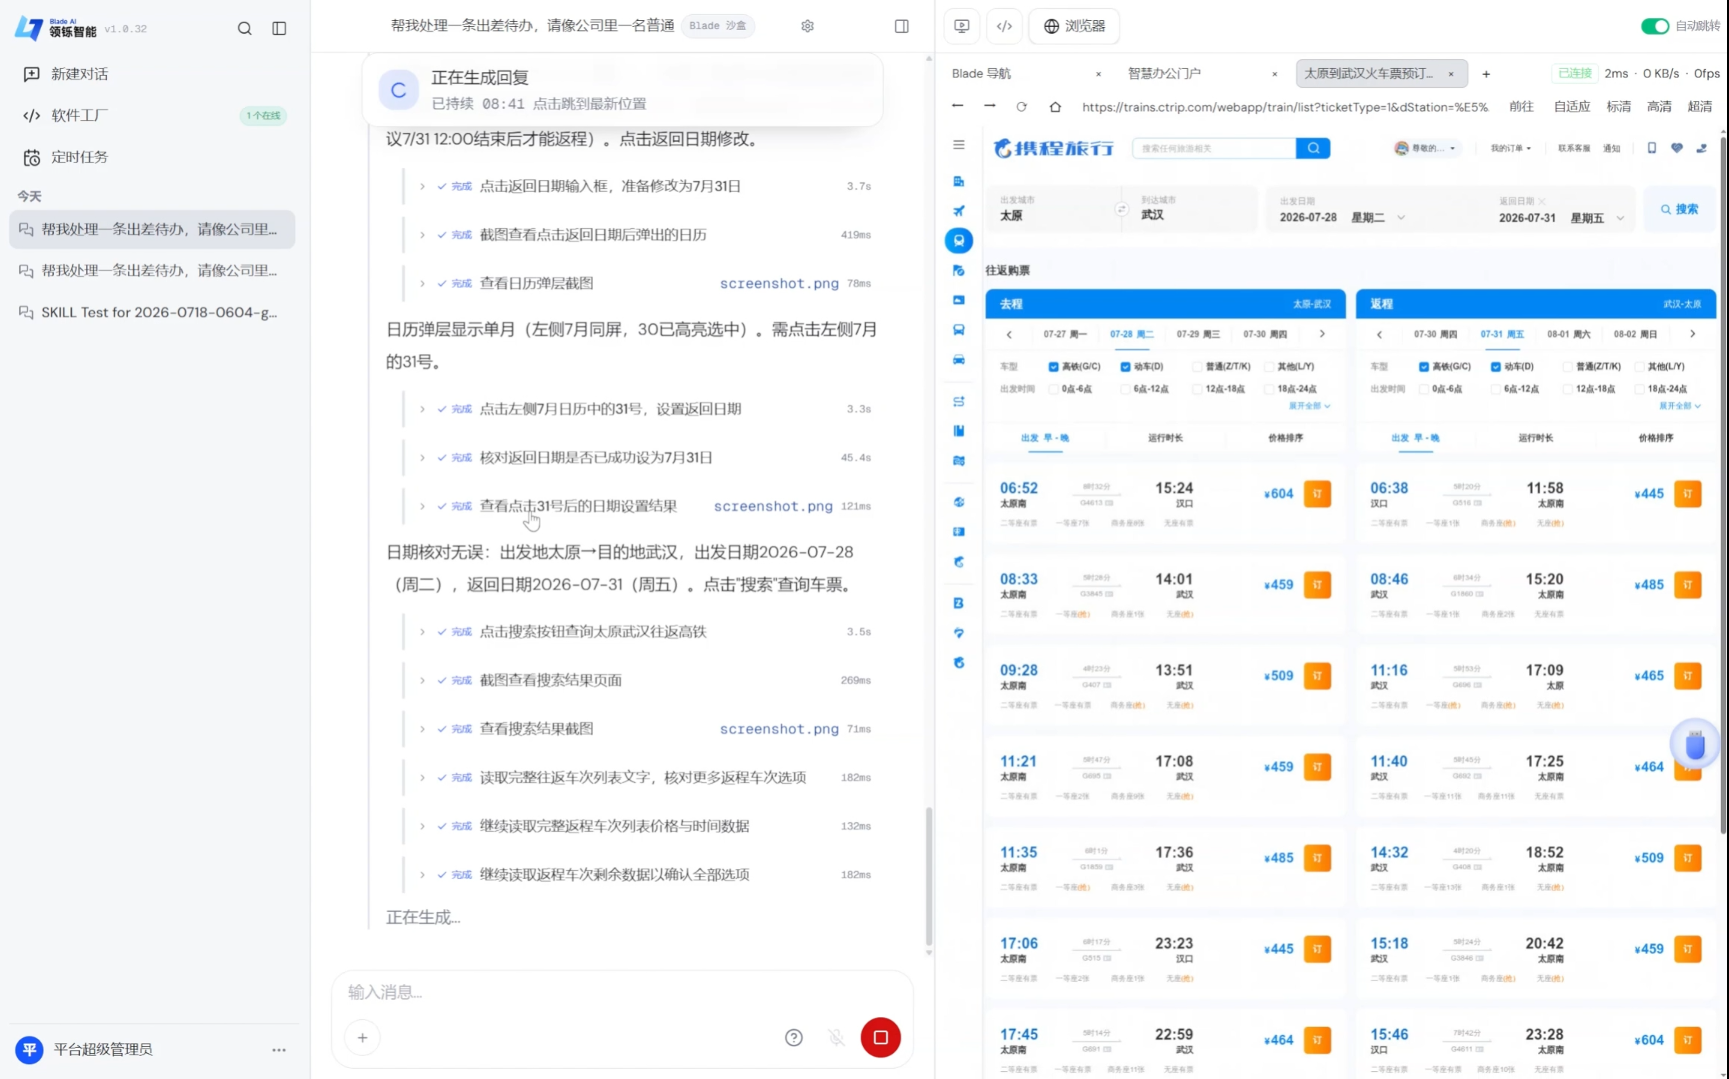This screenshot has height=1079, width=1729.
Task: Open the Ctrip mobile phone icon
Action: coord(1651,148)
